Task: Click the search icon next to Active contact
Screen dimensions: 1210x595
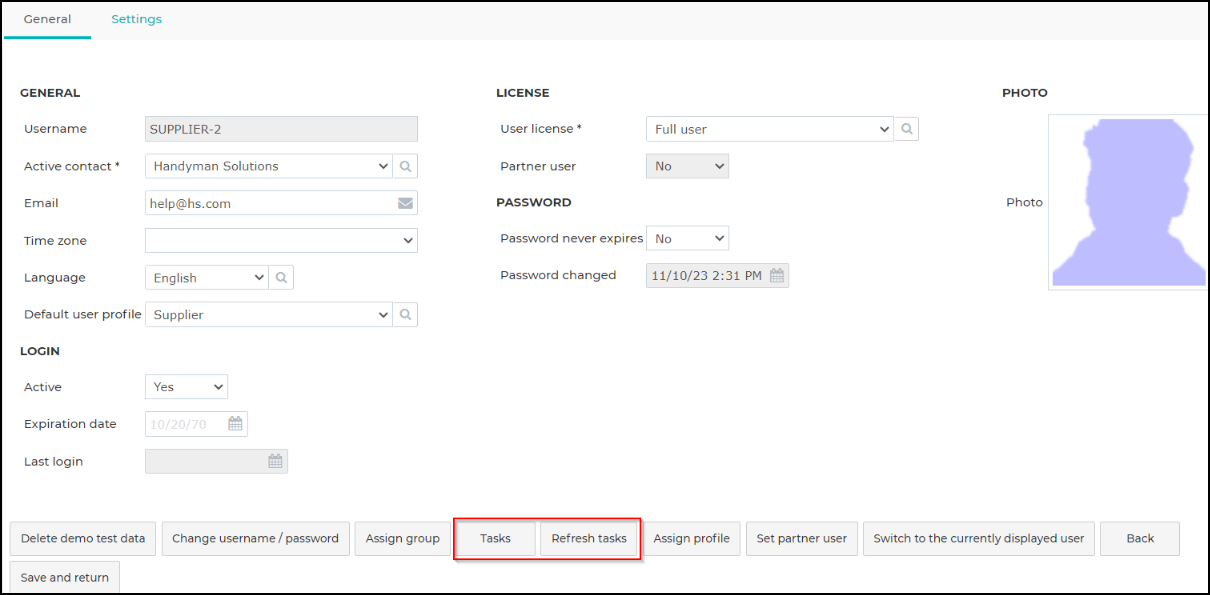Action: [x=405, y=166]
